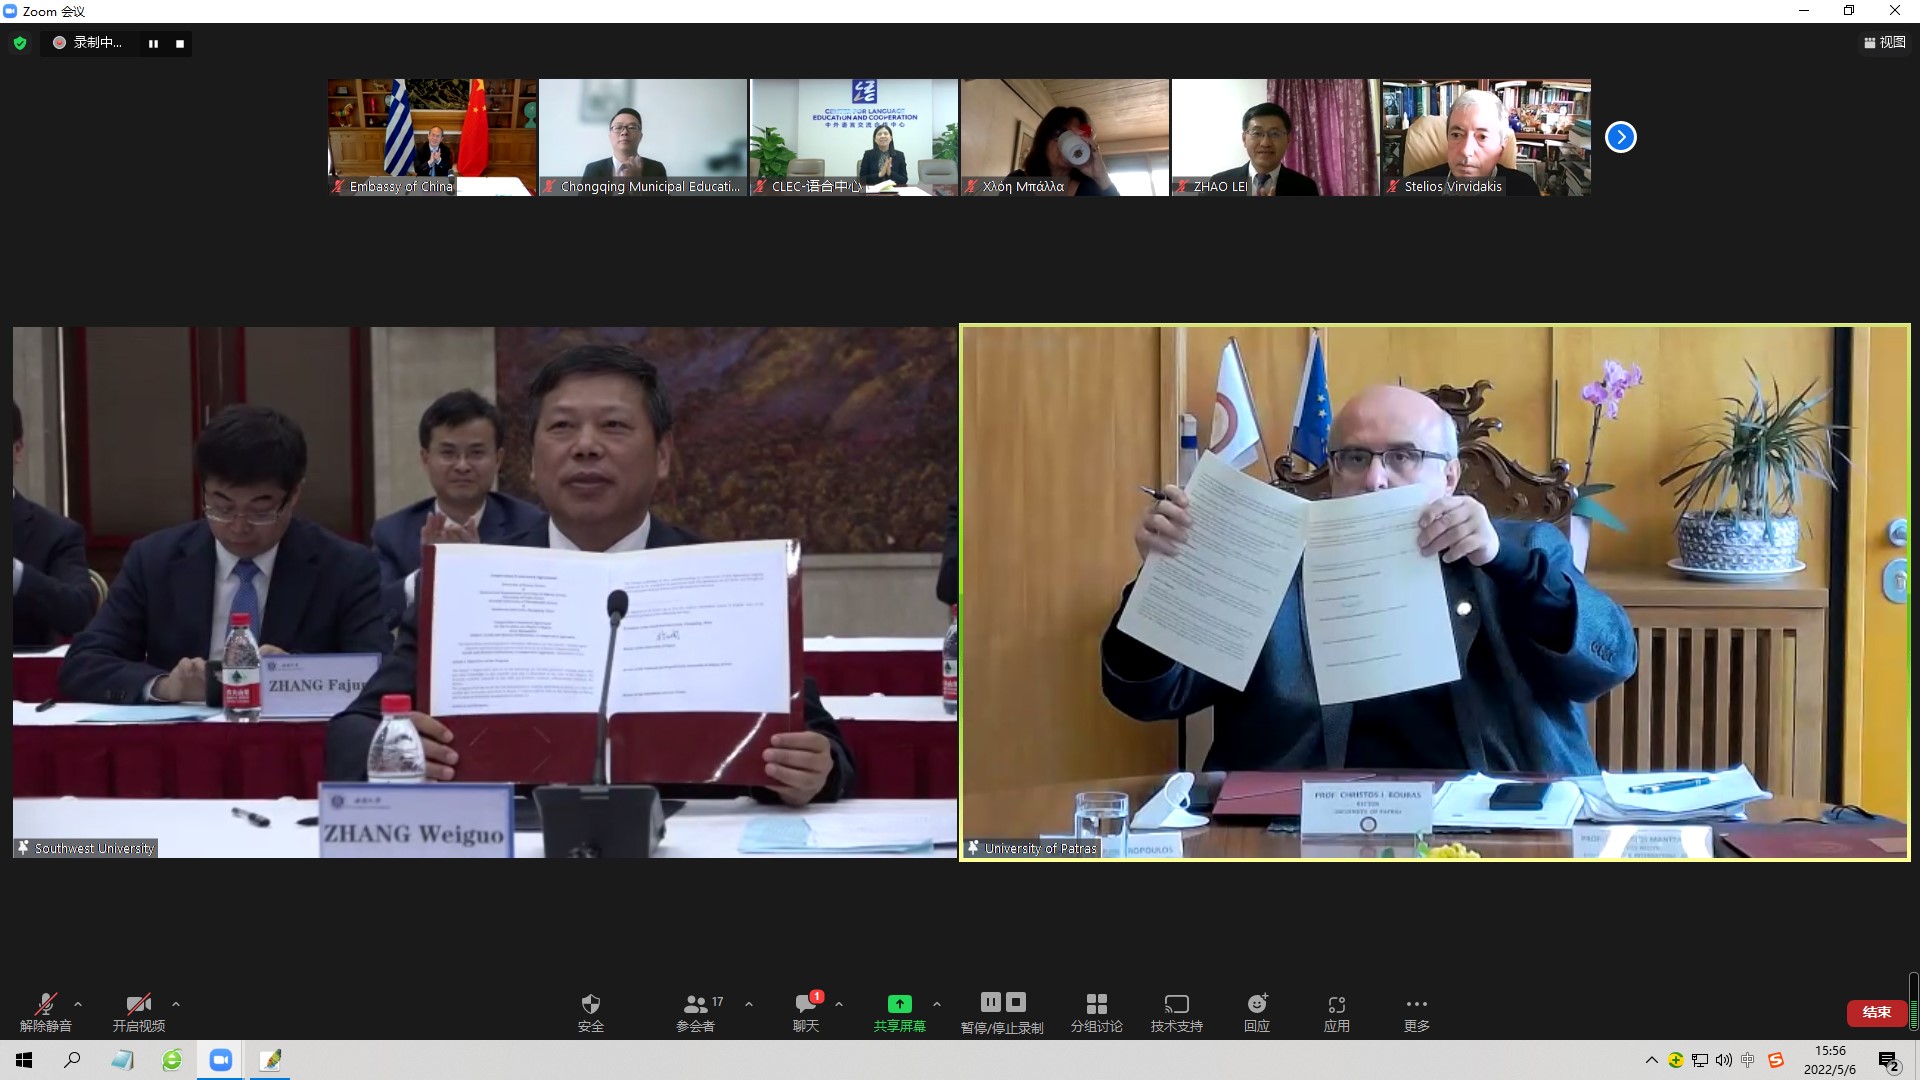Open 应用 apps panel

[1337, 1012]
